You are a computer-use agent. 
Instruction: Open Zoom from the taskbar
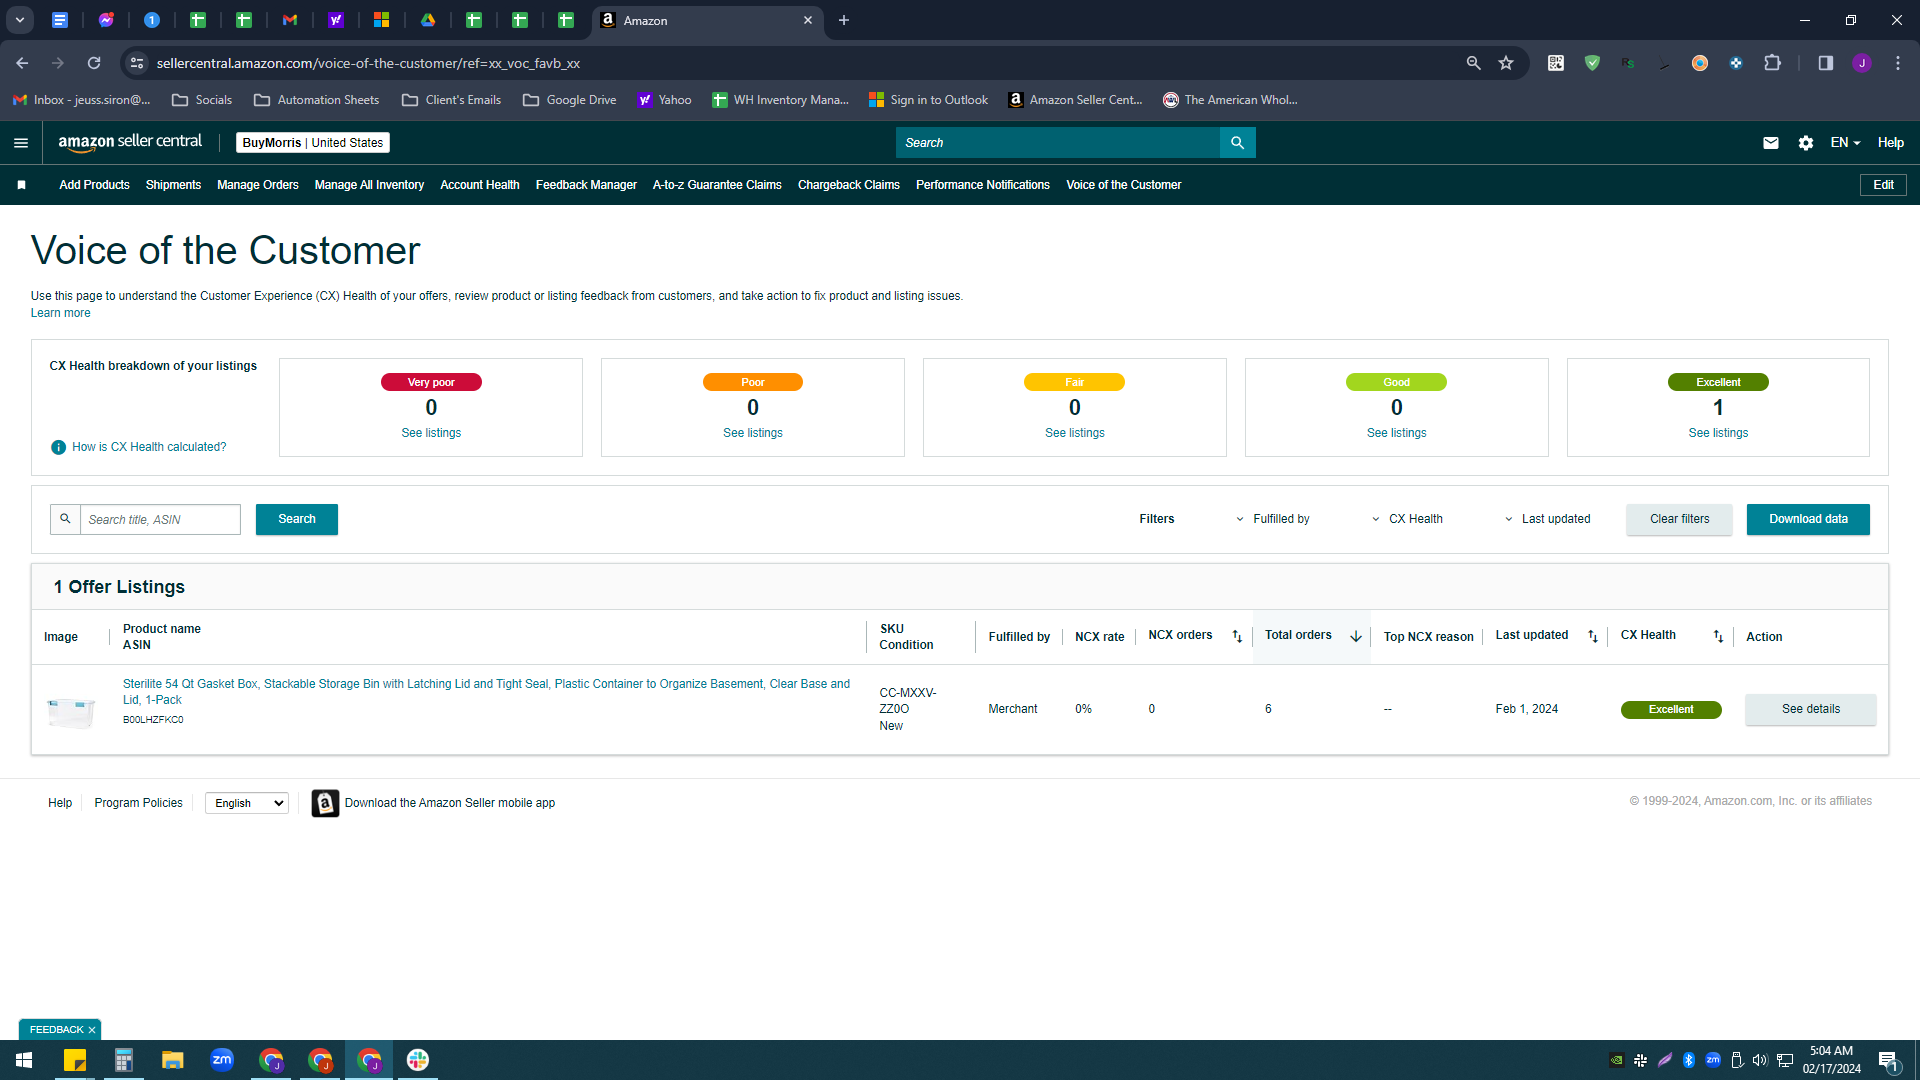click(x=222, y=1060)
